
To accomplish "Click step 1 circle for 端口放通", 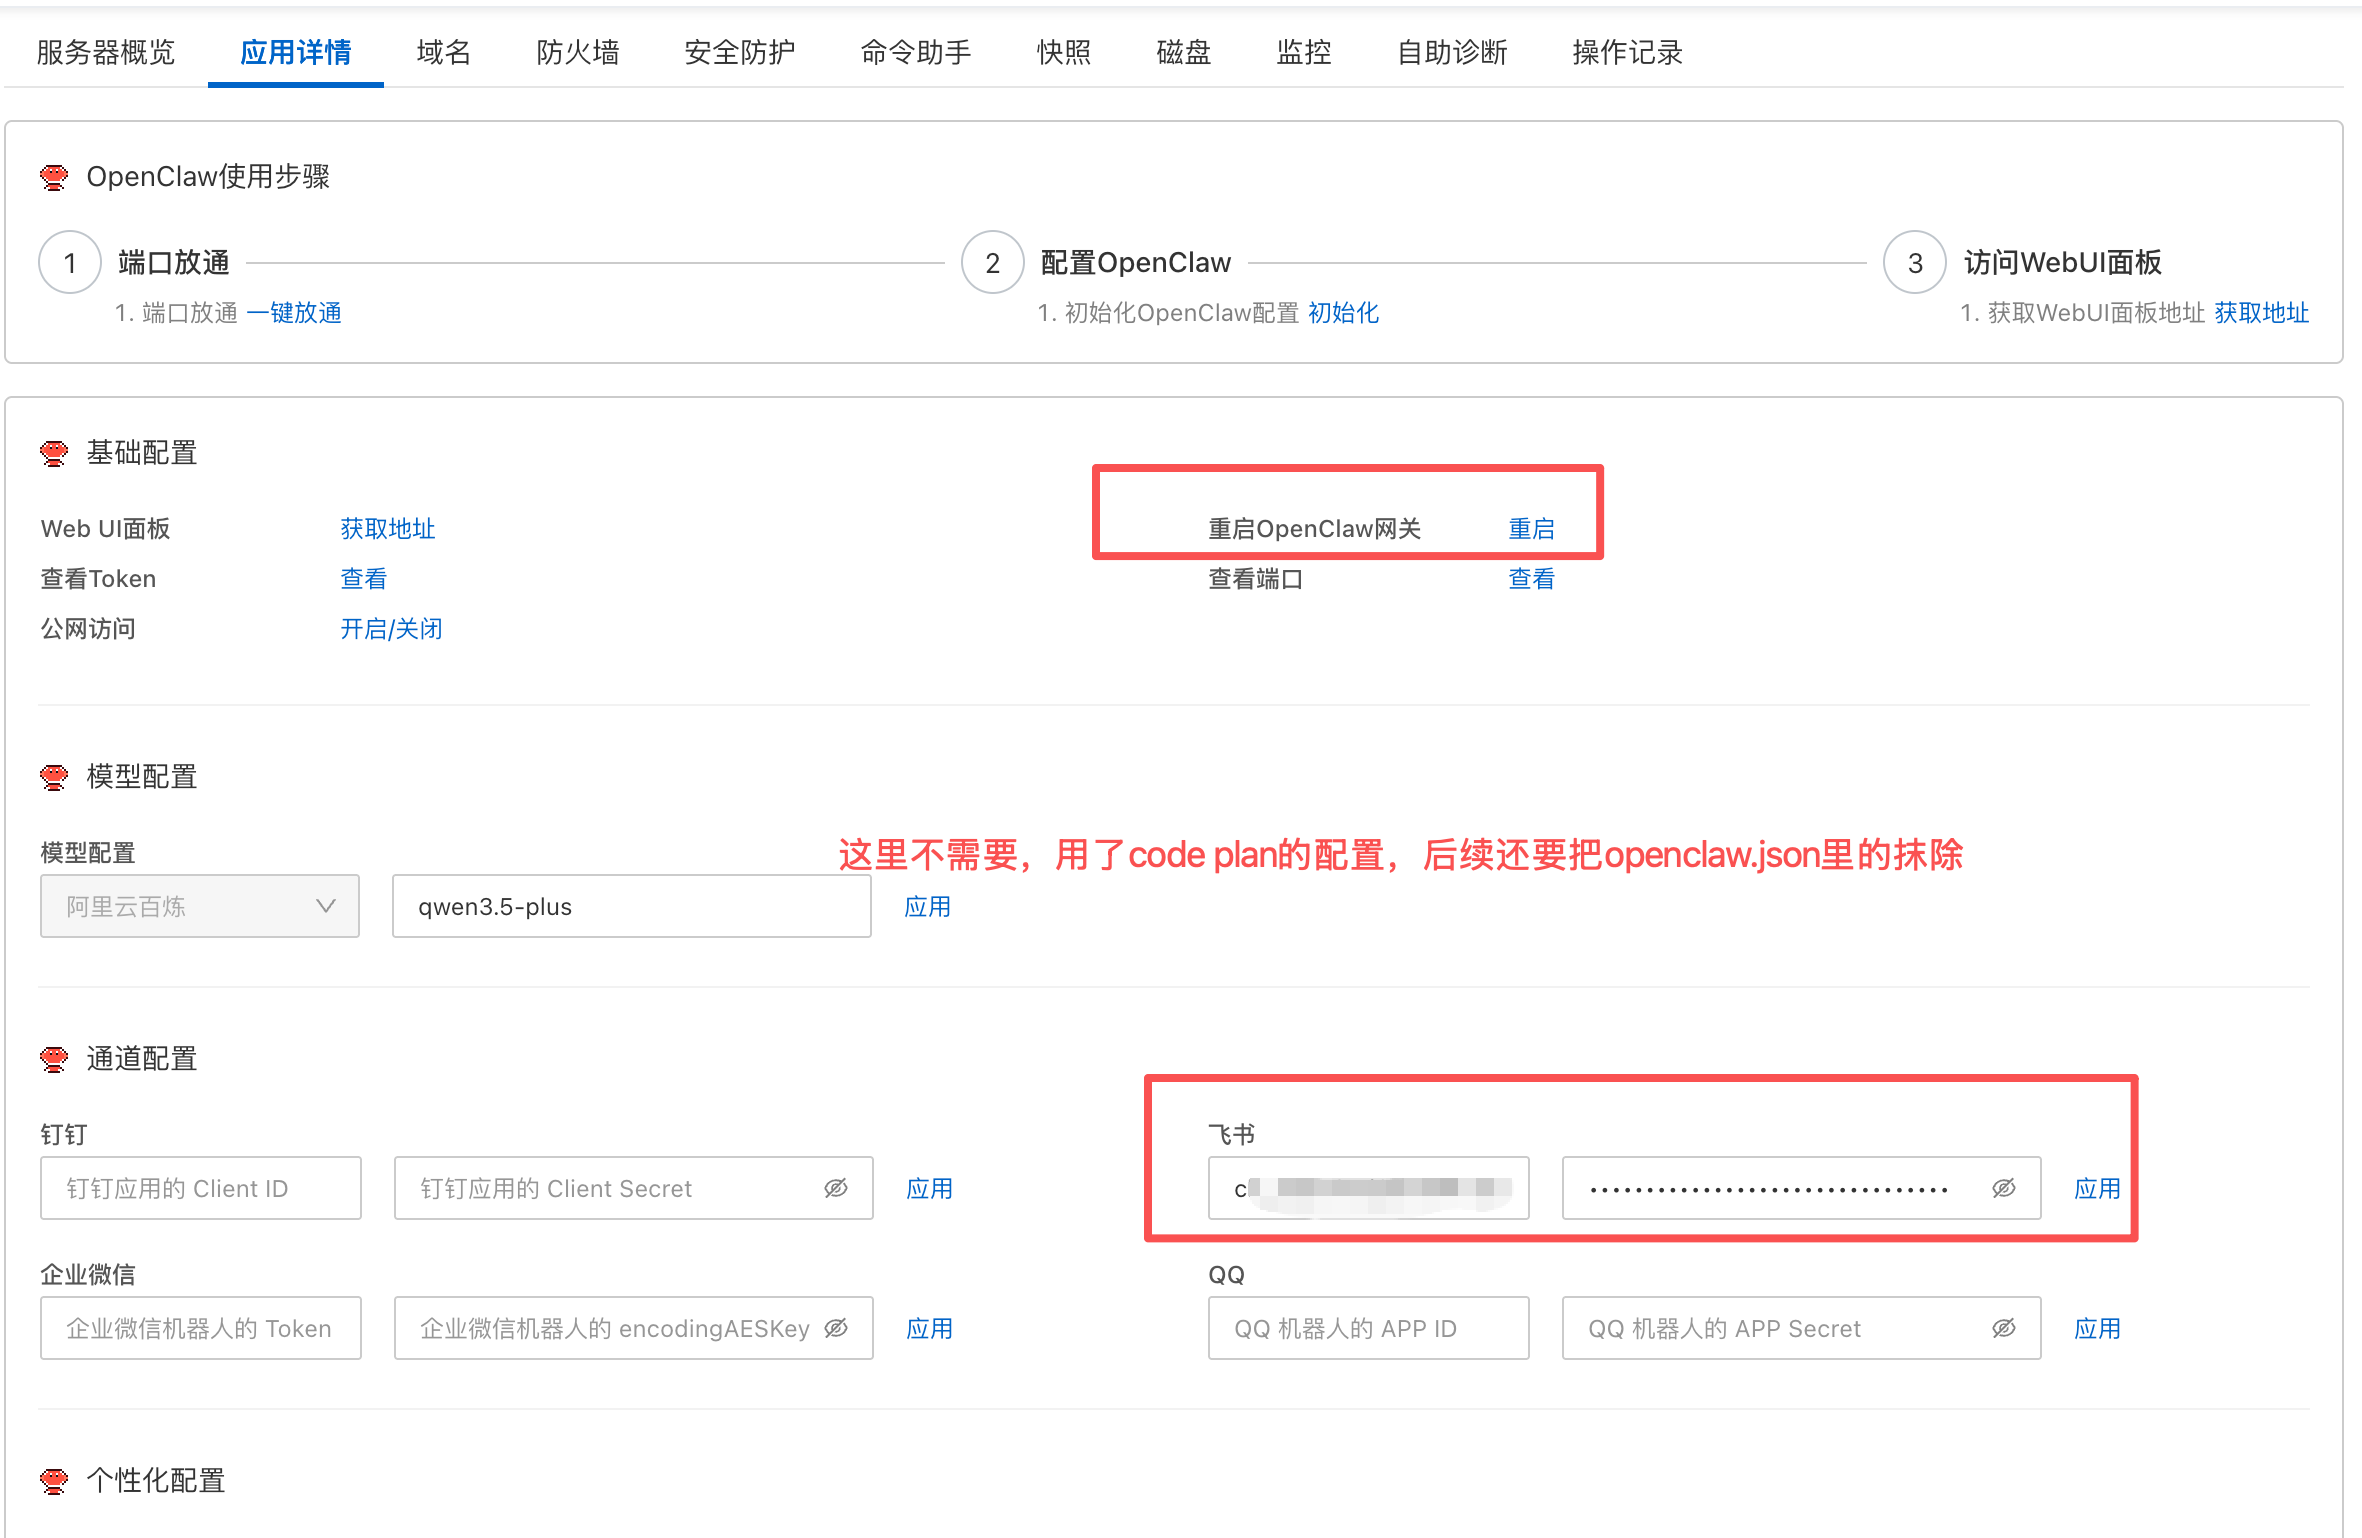I will [69, 263].
